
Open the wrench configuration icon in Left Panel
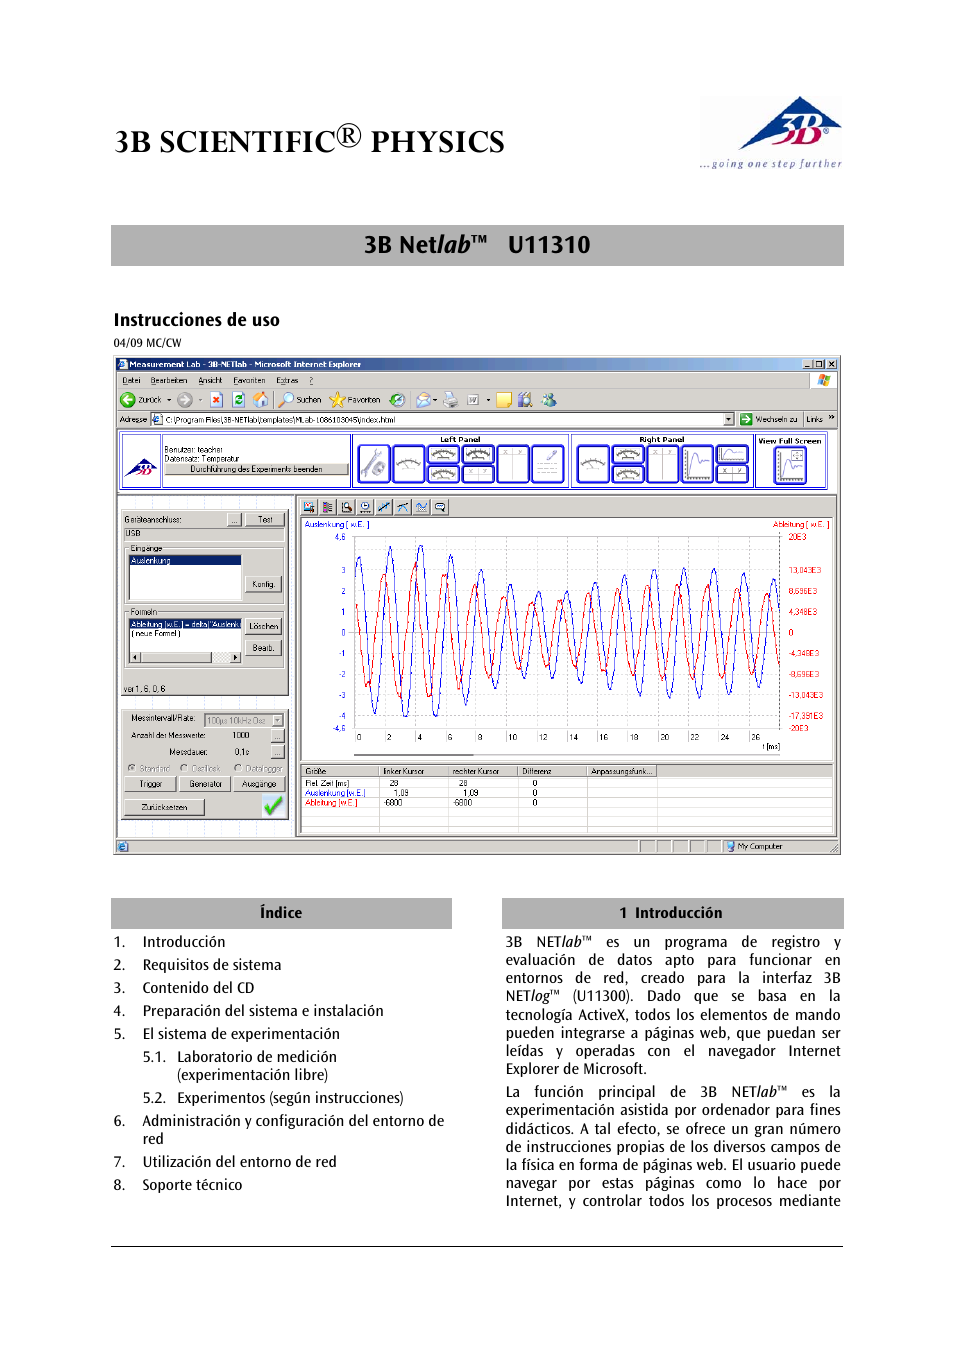click(x=374, y=464)
